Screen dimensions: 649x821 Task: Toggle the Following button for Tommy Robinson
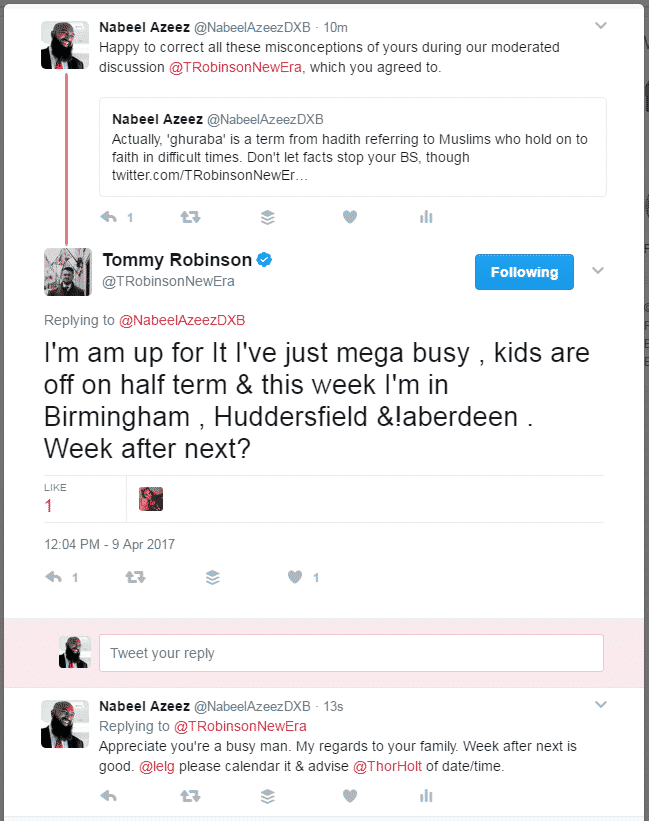click(x=524, y=272)
